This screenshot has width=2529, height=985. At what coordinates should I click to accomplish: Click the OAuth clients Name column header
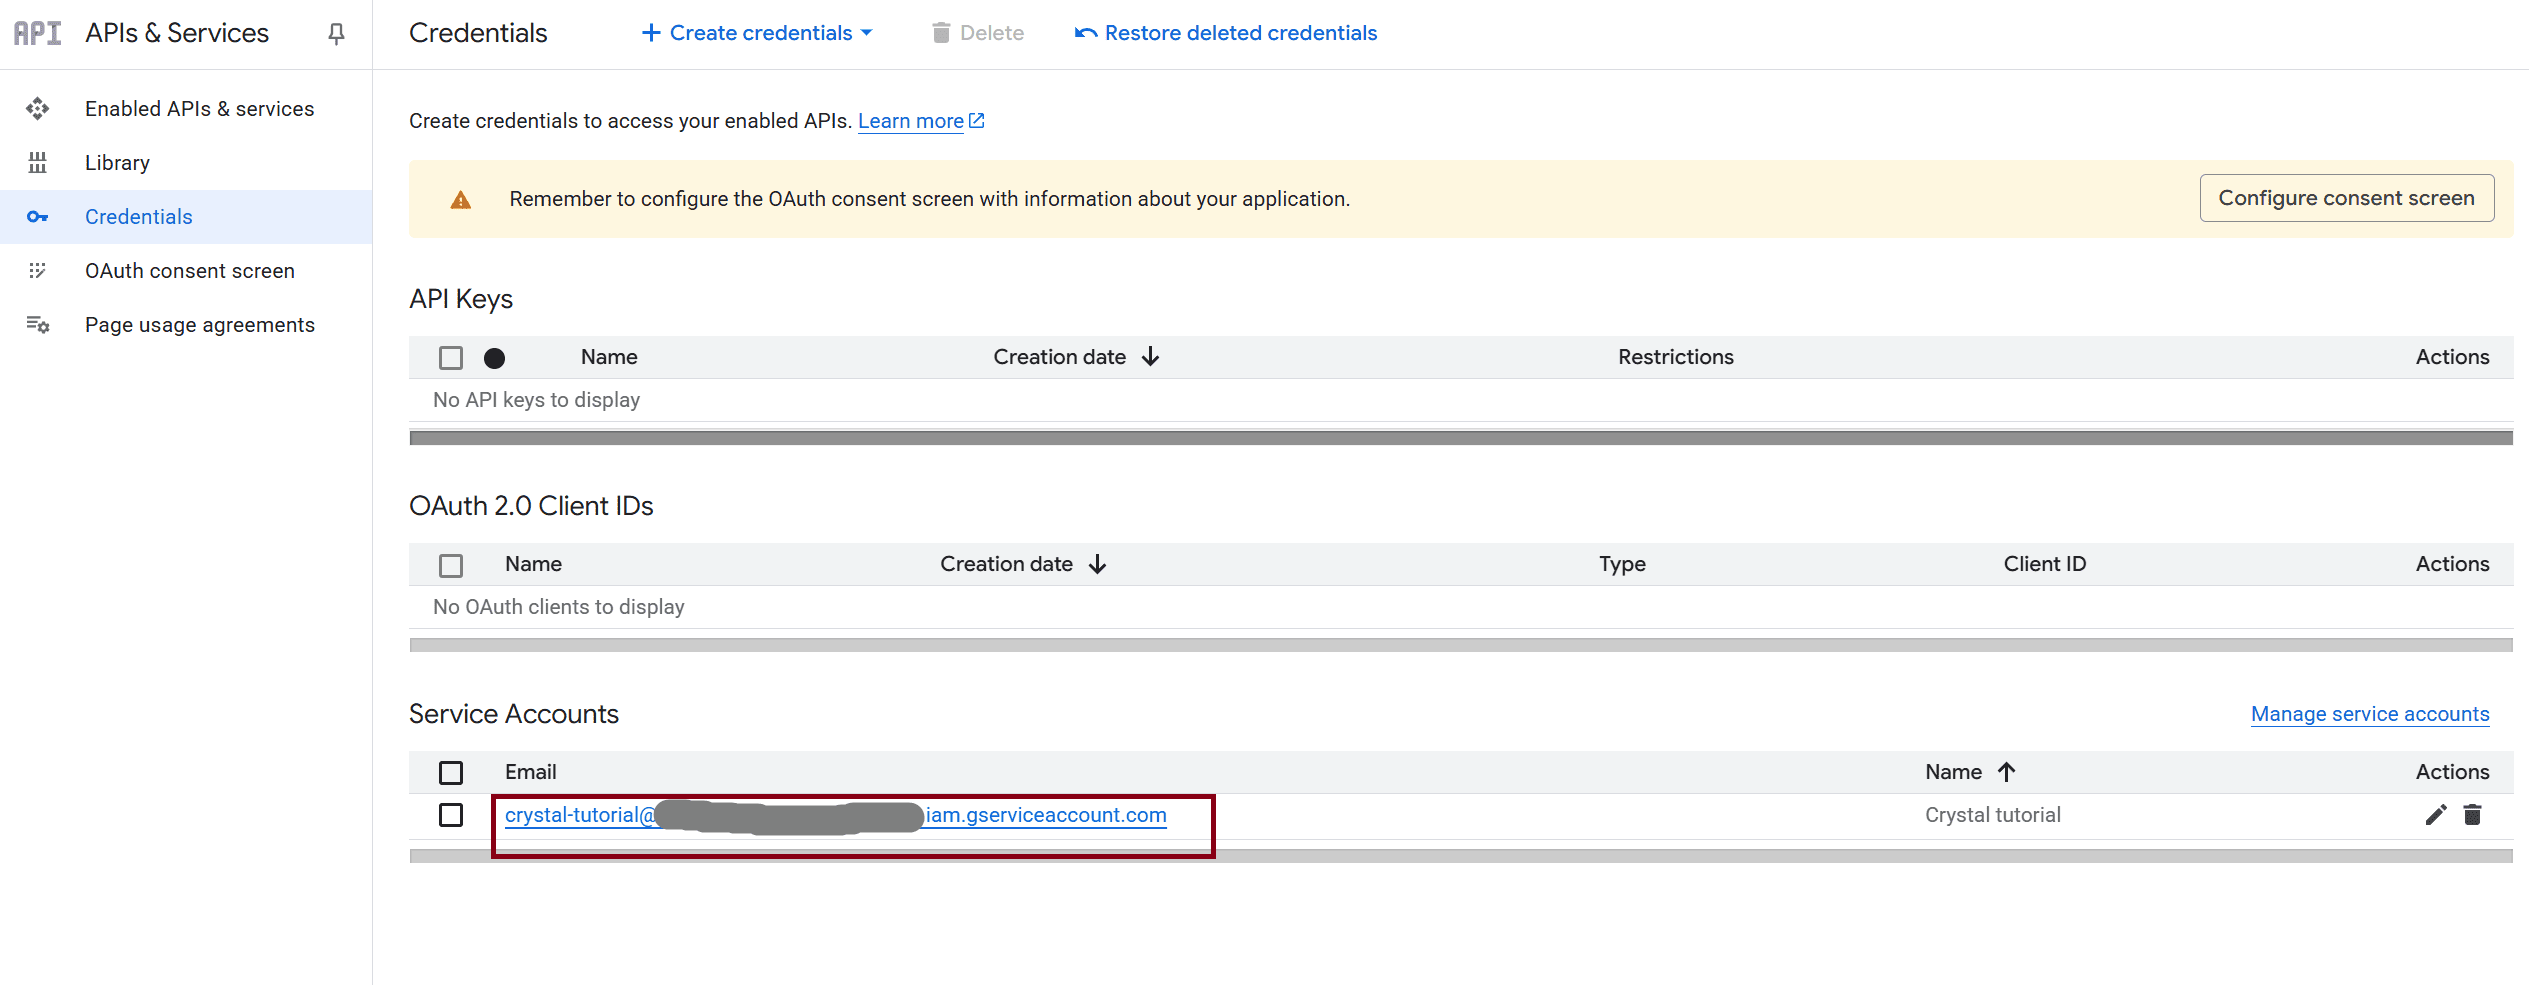[x=533, y=564]
